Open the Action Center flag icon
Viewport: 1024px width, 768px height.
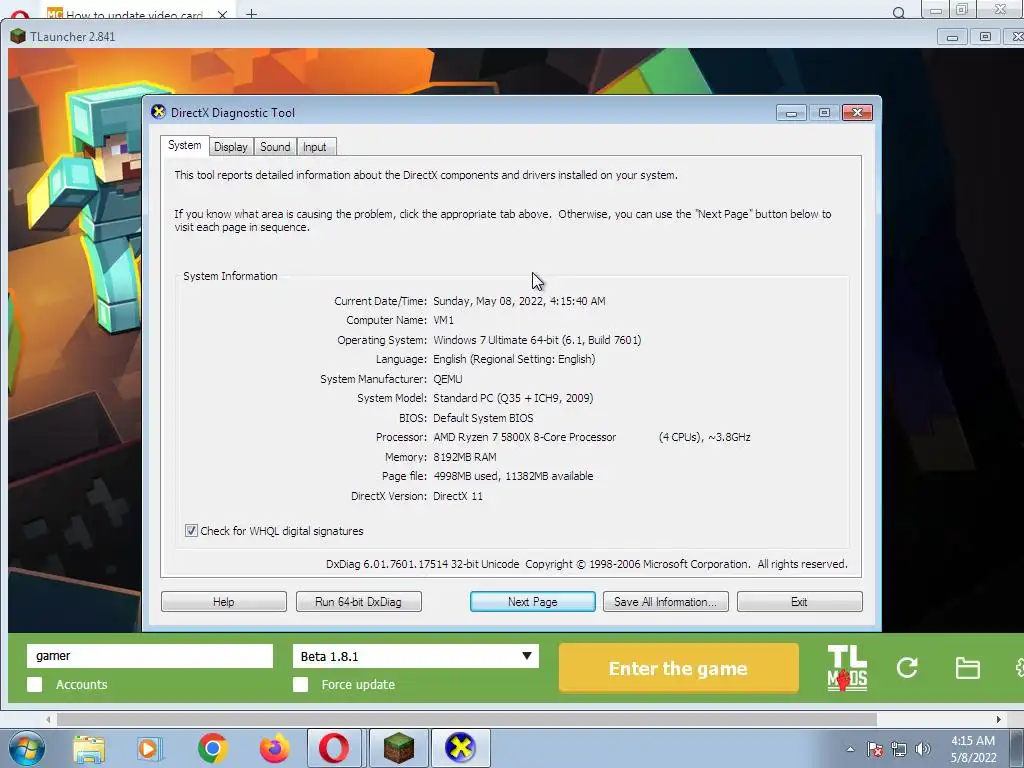point(874,749)
